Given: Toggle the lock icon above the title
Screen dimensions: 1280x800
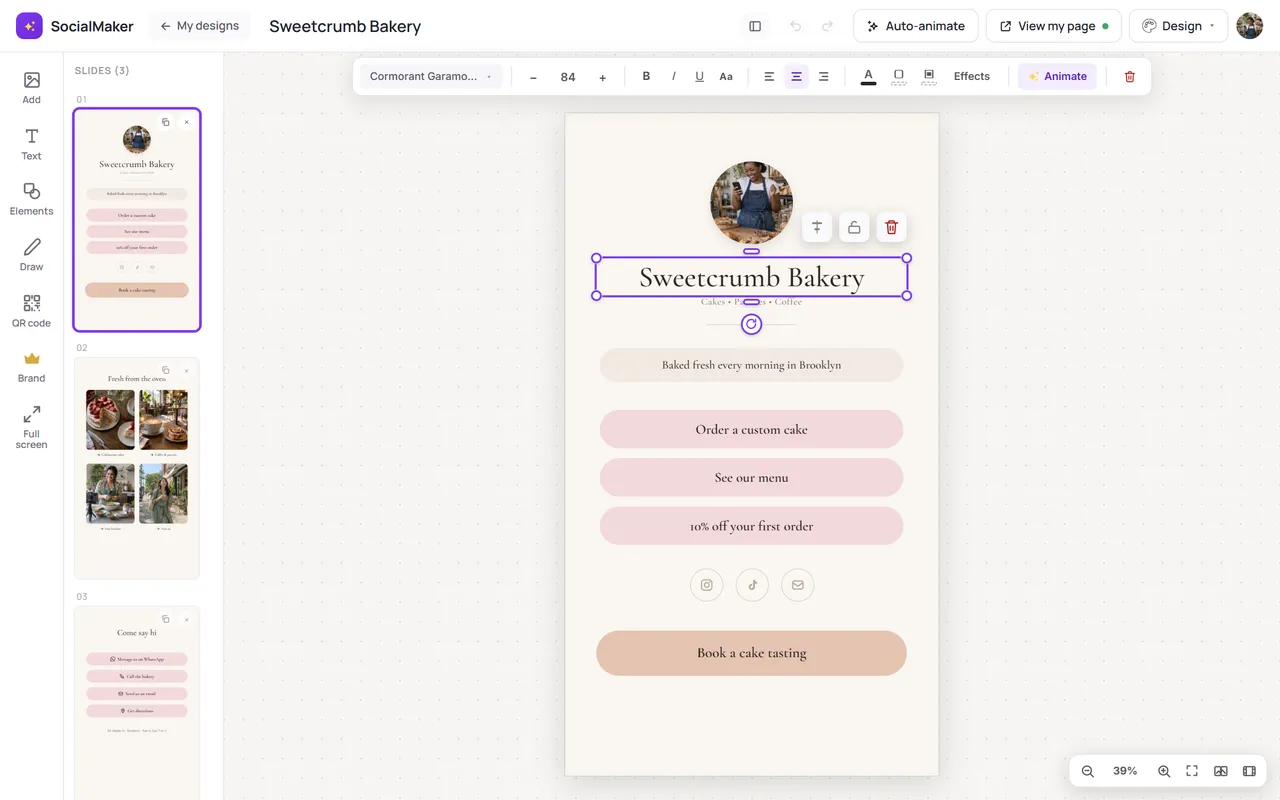Looking at the screenshot, I should pyautogui.click(x=854, y=227).
